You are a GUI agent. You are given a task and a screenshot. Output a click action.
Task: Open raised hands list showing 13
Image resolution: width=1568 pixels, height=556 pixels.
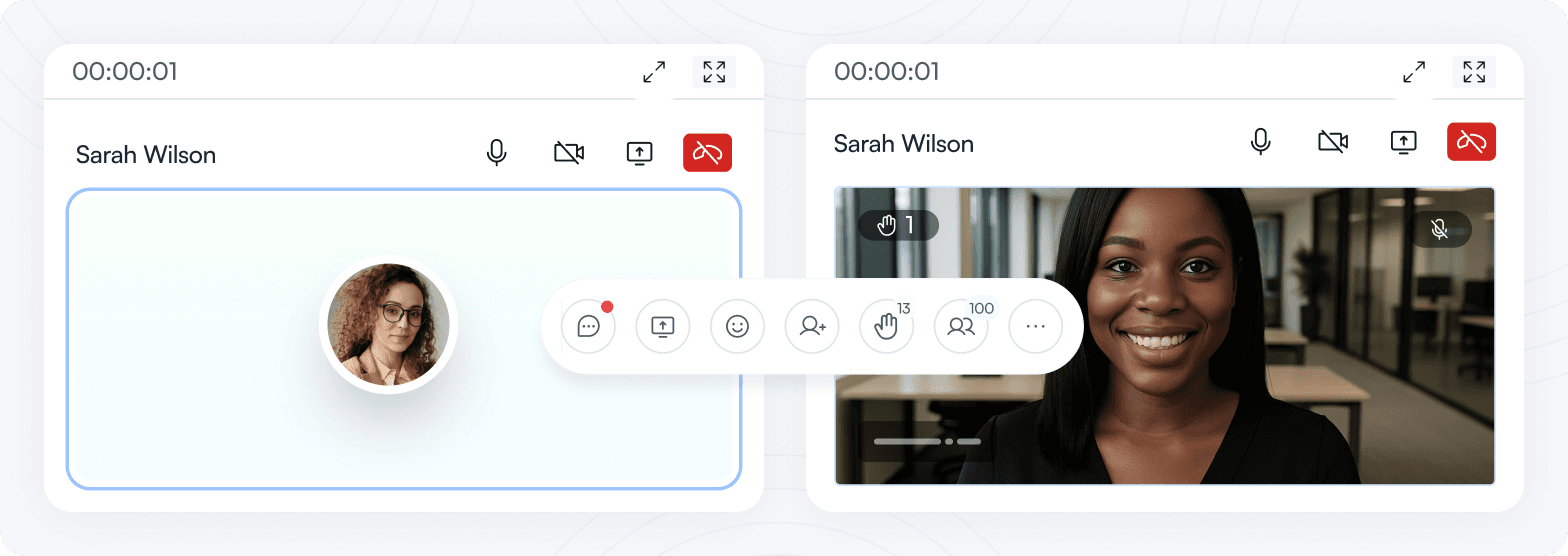coord(886,326)
